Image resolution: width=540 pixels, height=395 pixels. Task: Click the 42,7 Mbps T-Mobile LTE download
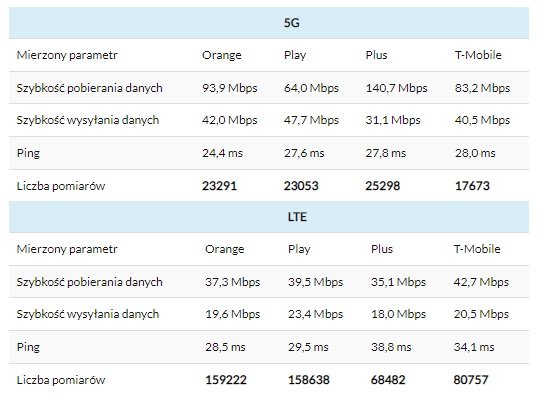pos(481,282)
